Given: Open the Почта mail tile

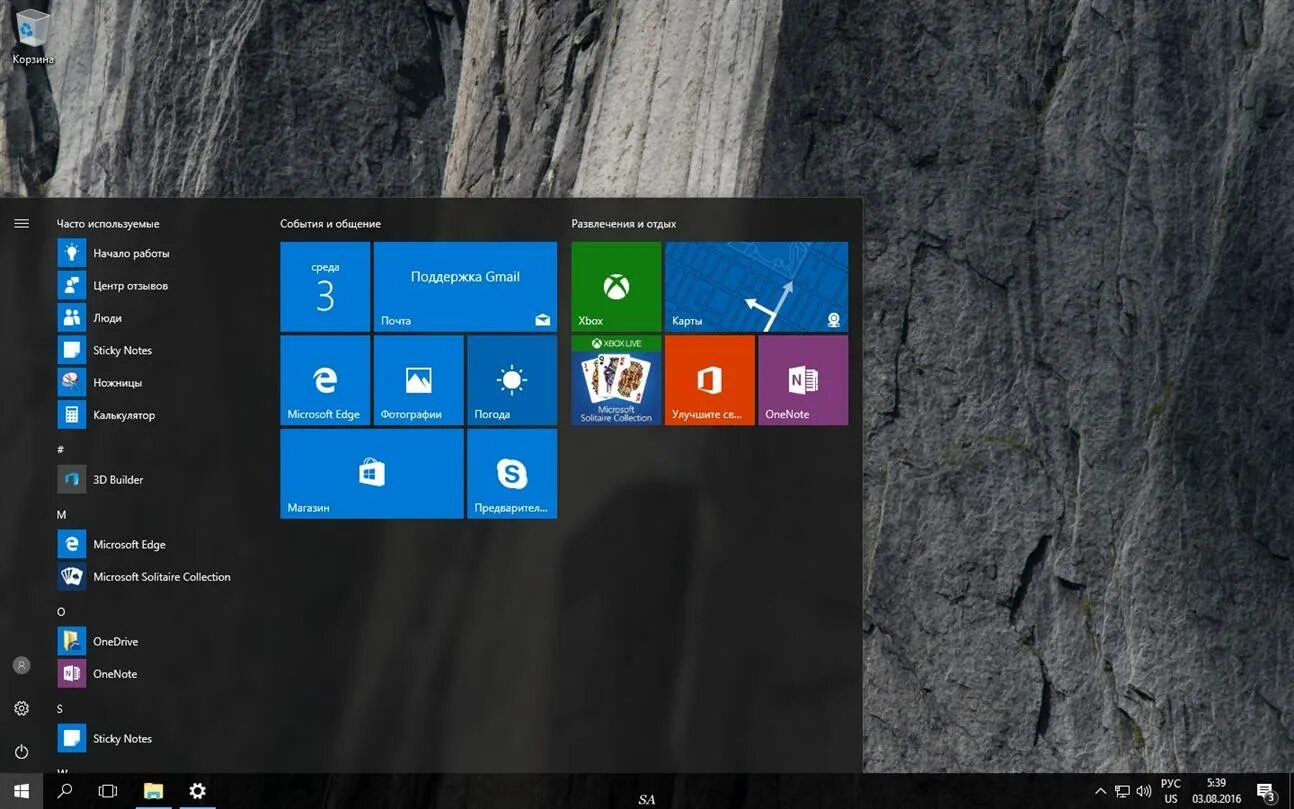Looking at the screenshot, I should click(x=465, y=286).
